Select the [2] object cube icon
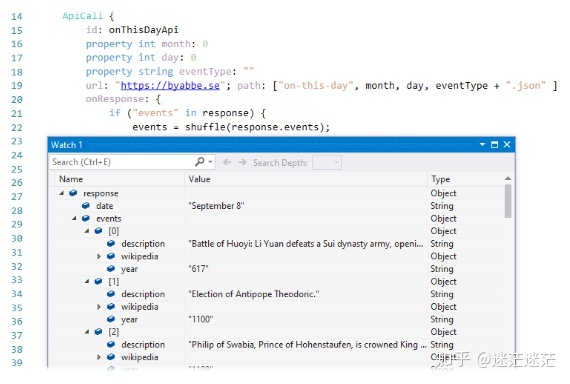This screenshot has height=384, width=570. pos(99,332)
